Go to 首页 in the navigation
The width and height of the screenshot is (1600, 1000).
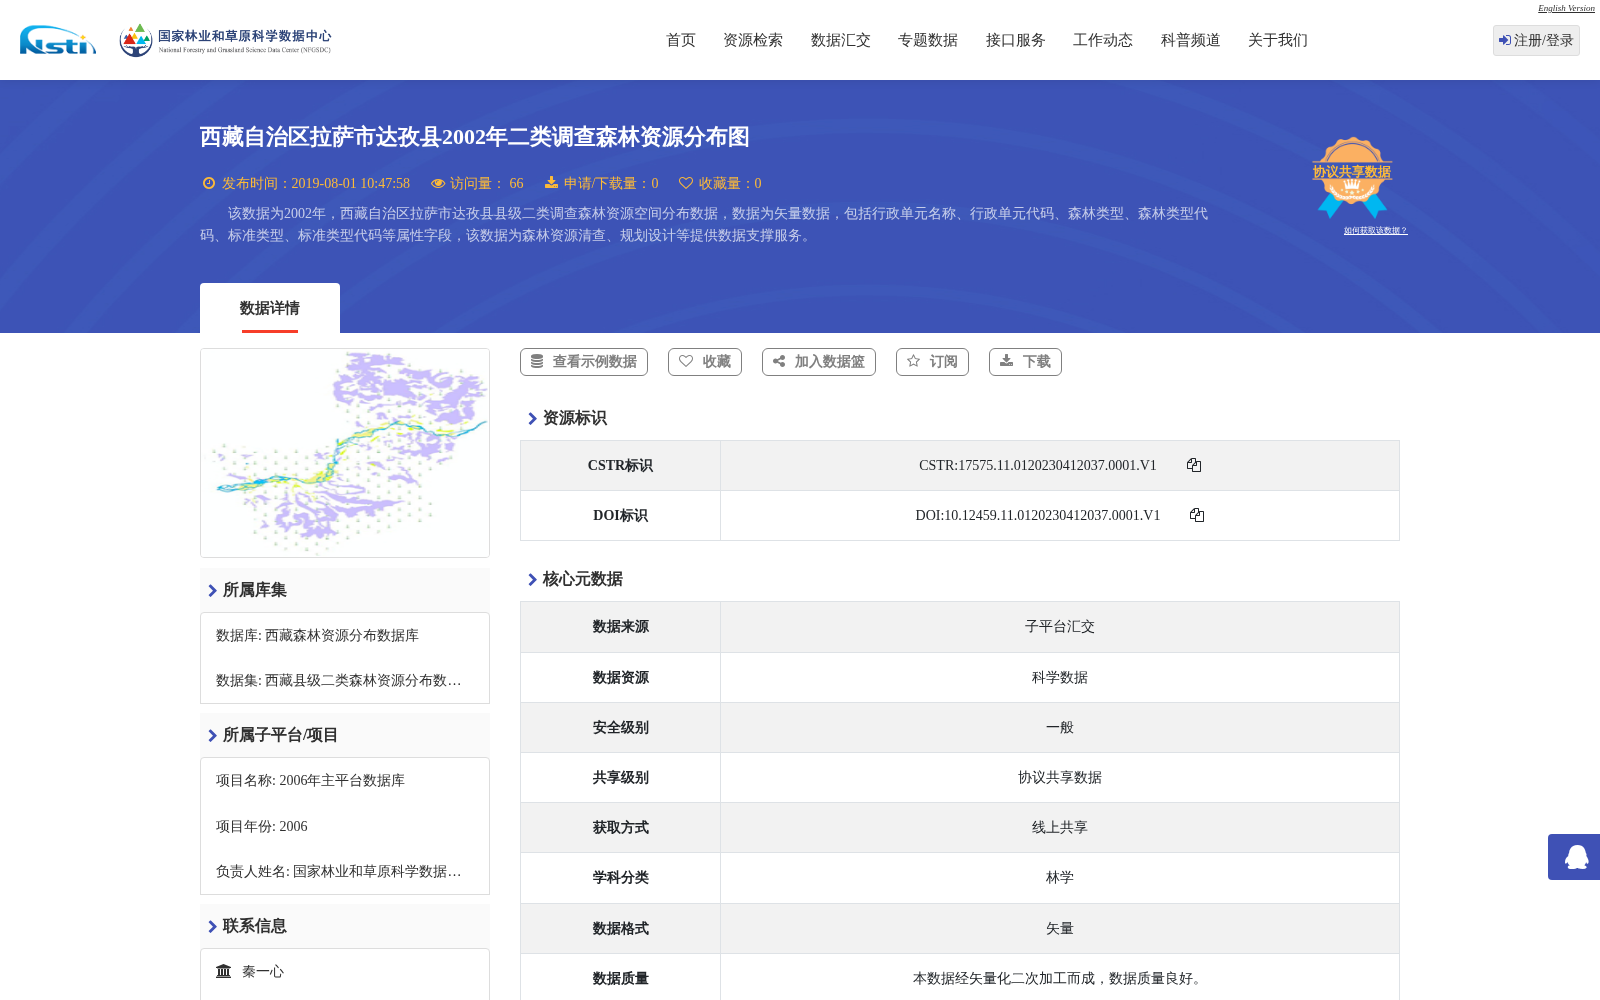pos(681,40)
